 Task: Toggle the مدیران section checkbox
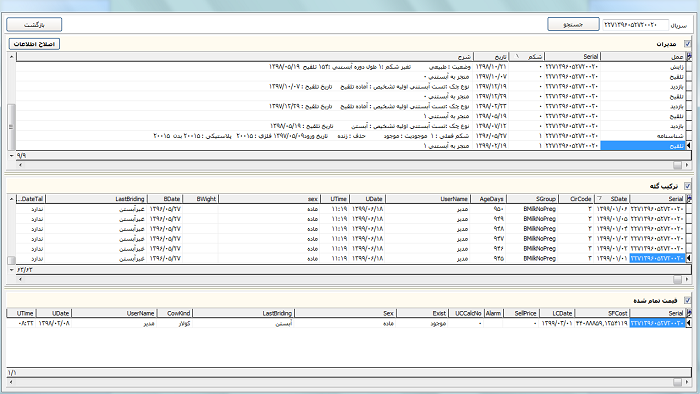688,44
